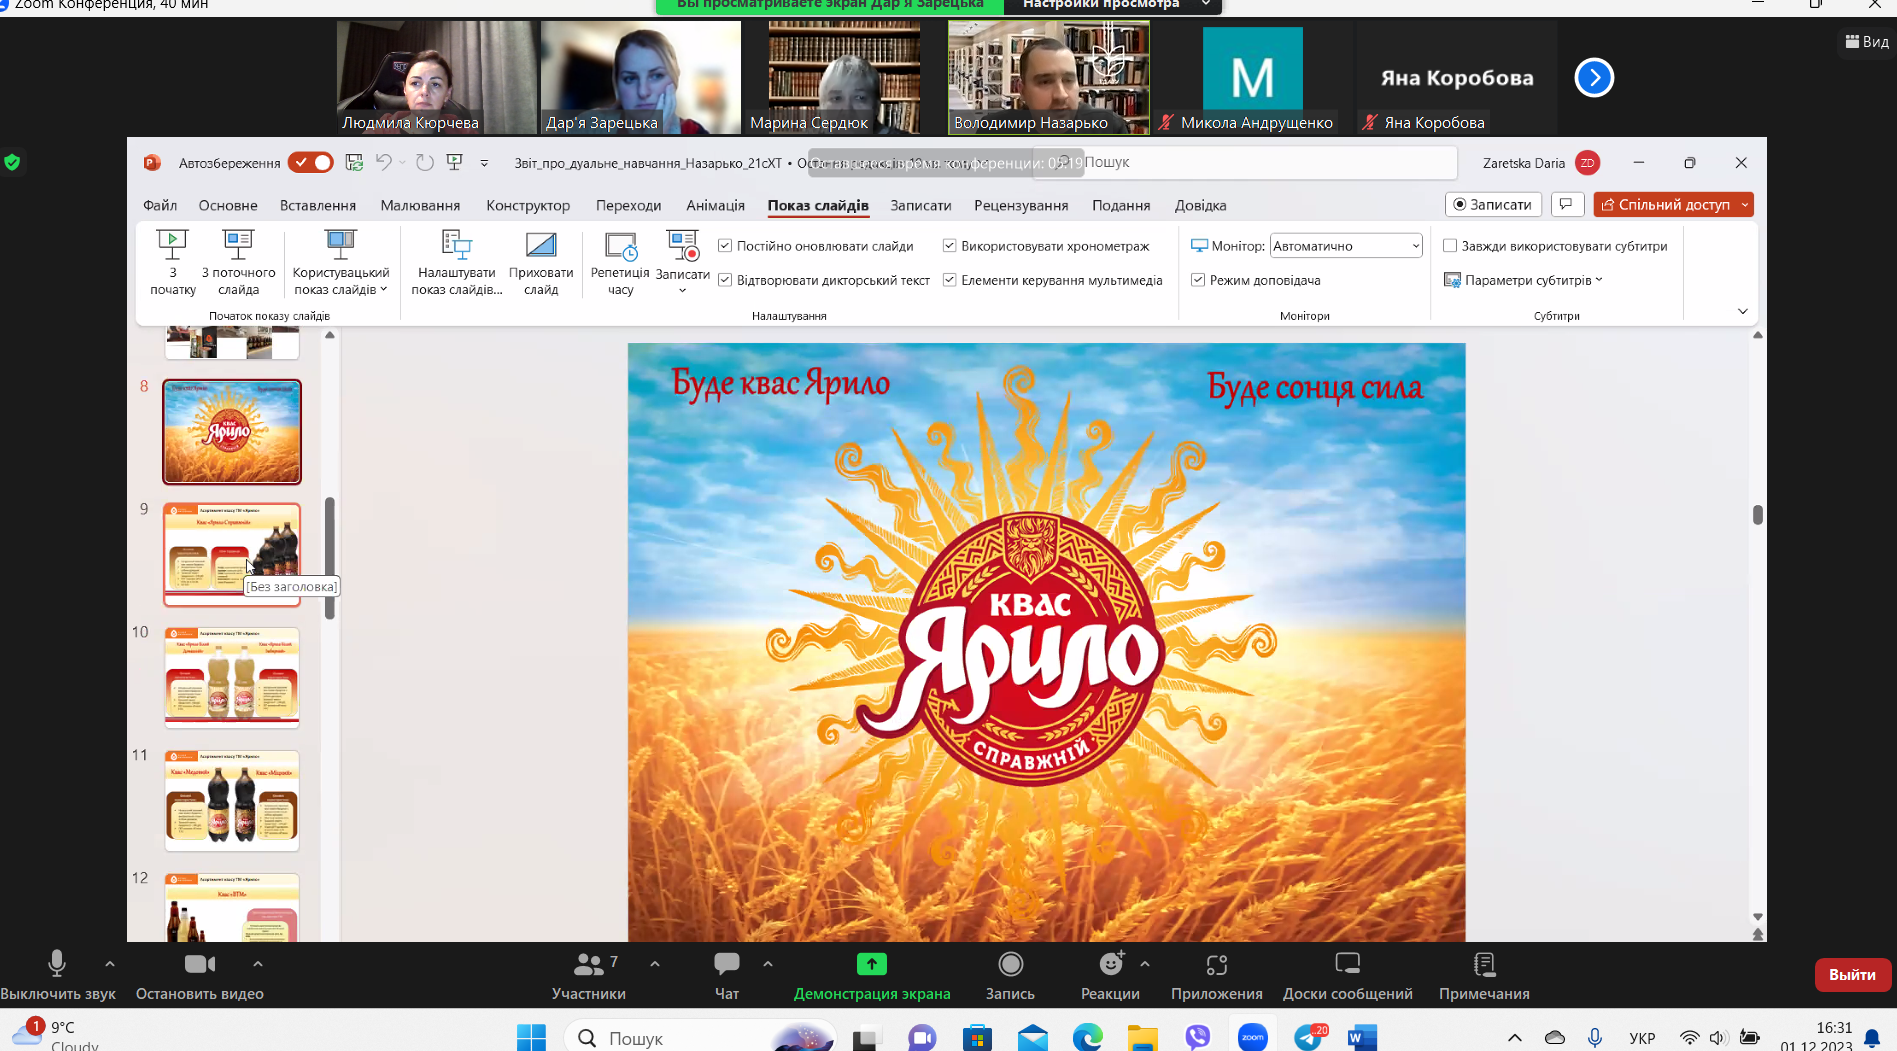
Task: Click Zoom screen share icon
Action: [871, 965]
